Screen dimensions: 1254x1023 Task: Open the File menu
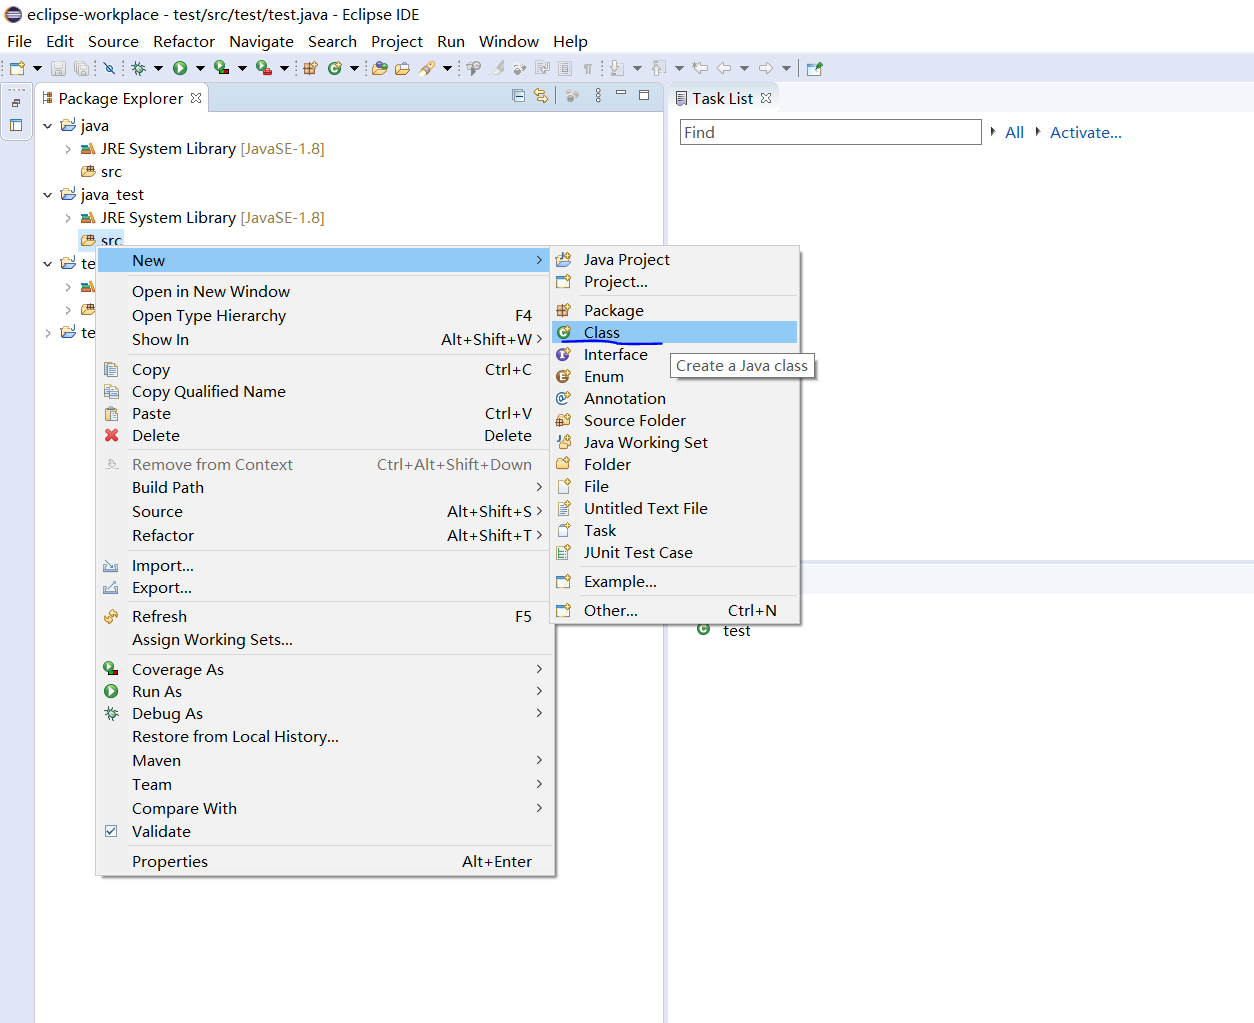[x=20, y=41]
